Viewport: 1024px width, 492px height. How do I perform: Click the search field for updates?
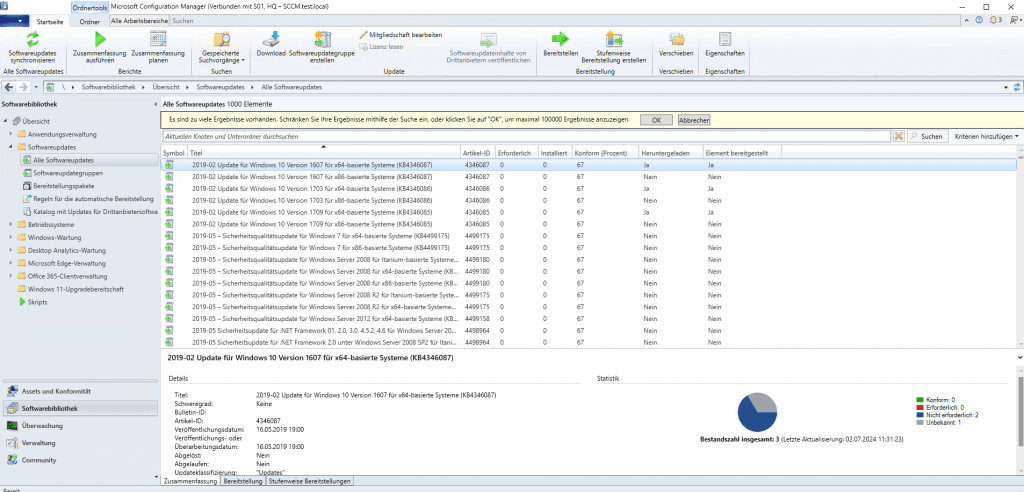(x=525, y=135)
